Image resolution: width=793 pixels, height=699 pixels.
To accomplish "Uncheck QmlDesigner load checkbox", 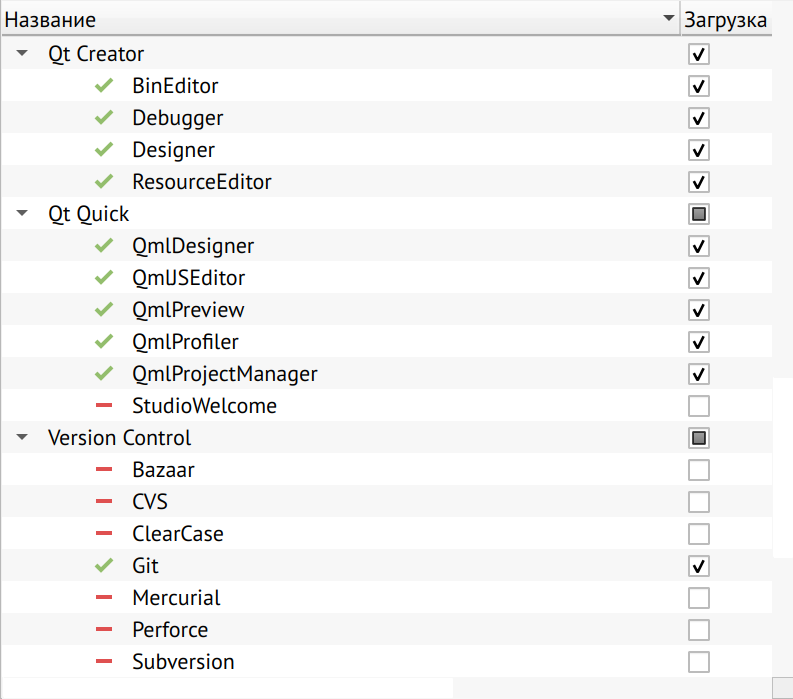I will click(698, 246).
